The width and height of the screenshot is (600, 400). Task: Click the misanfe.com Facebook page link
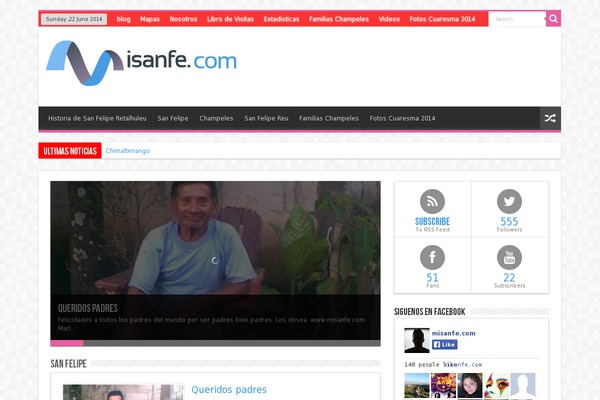point(453,333)
